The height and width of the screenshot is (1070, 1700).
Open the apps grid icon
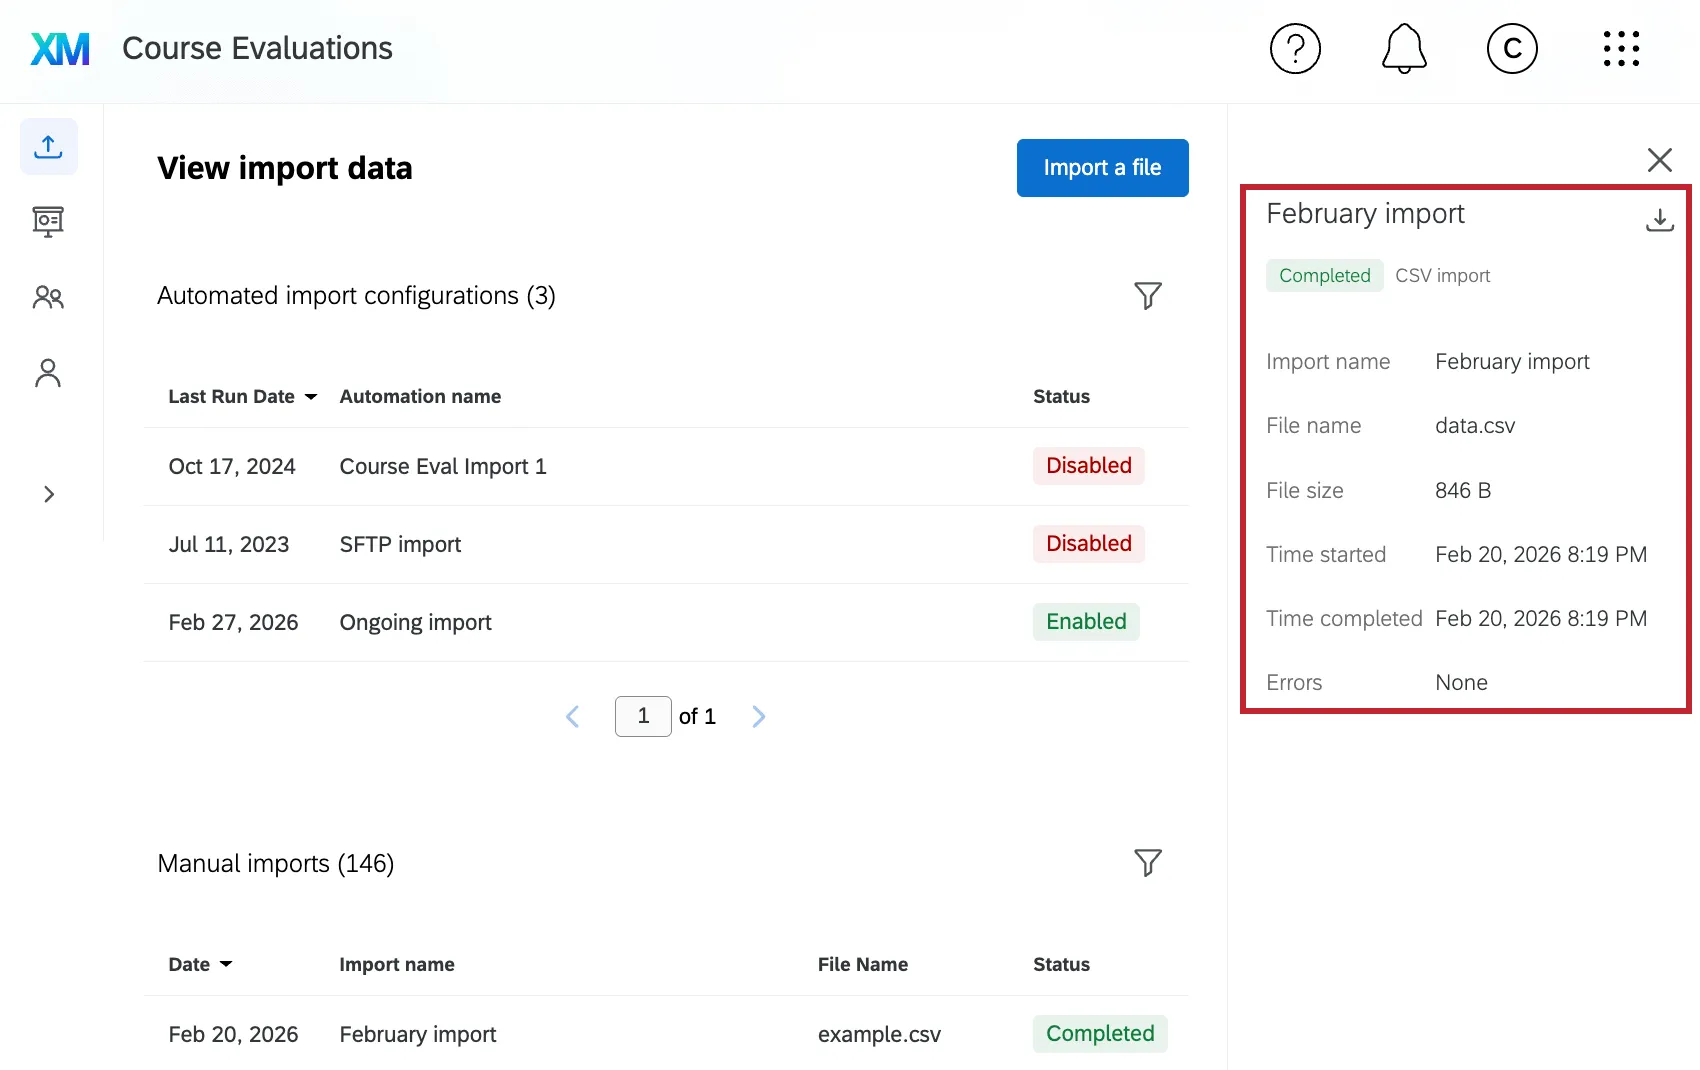point(1621,48)
